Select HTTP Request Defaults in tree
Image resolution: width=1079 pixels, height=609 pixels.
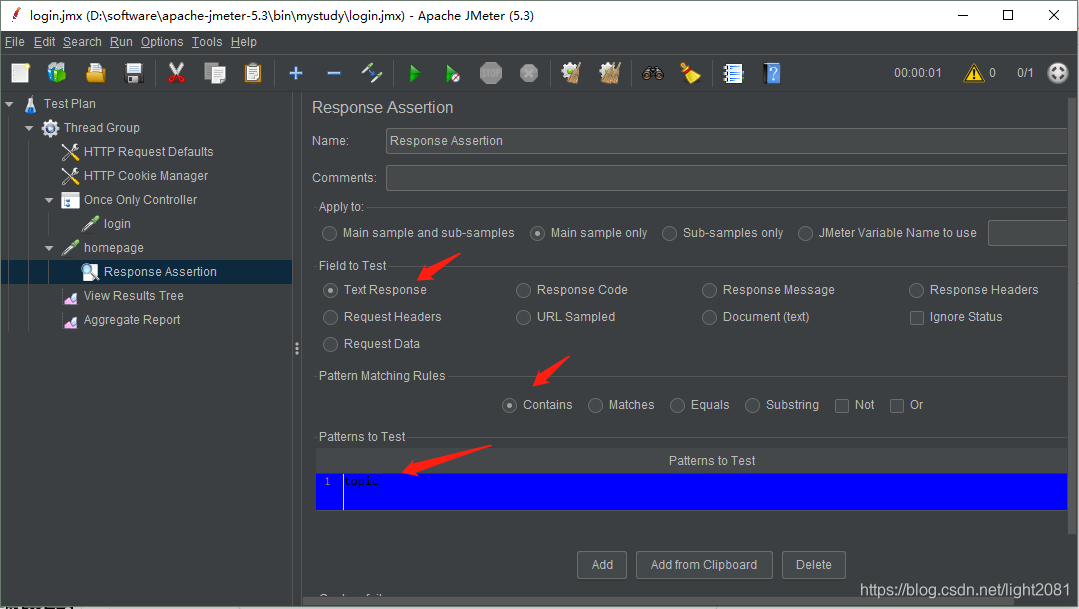(148, 151)
